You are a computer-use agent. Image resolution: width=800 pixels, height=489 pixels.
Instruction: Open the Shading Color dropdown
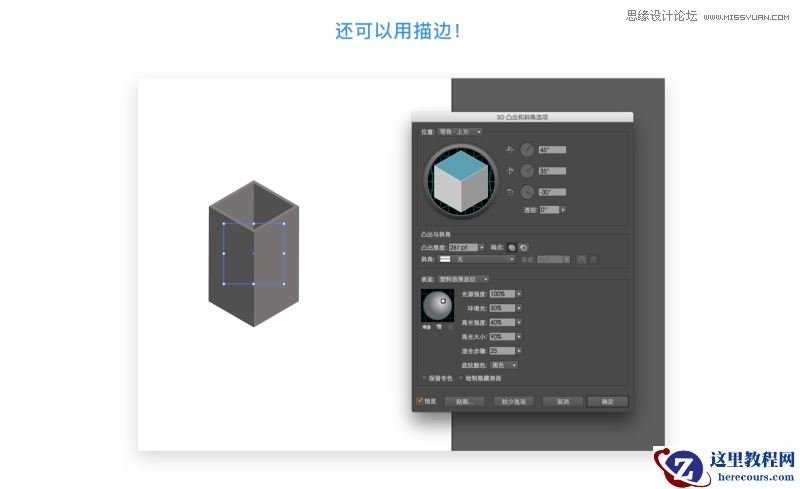point(504,365)
